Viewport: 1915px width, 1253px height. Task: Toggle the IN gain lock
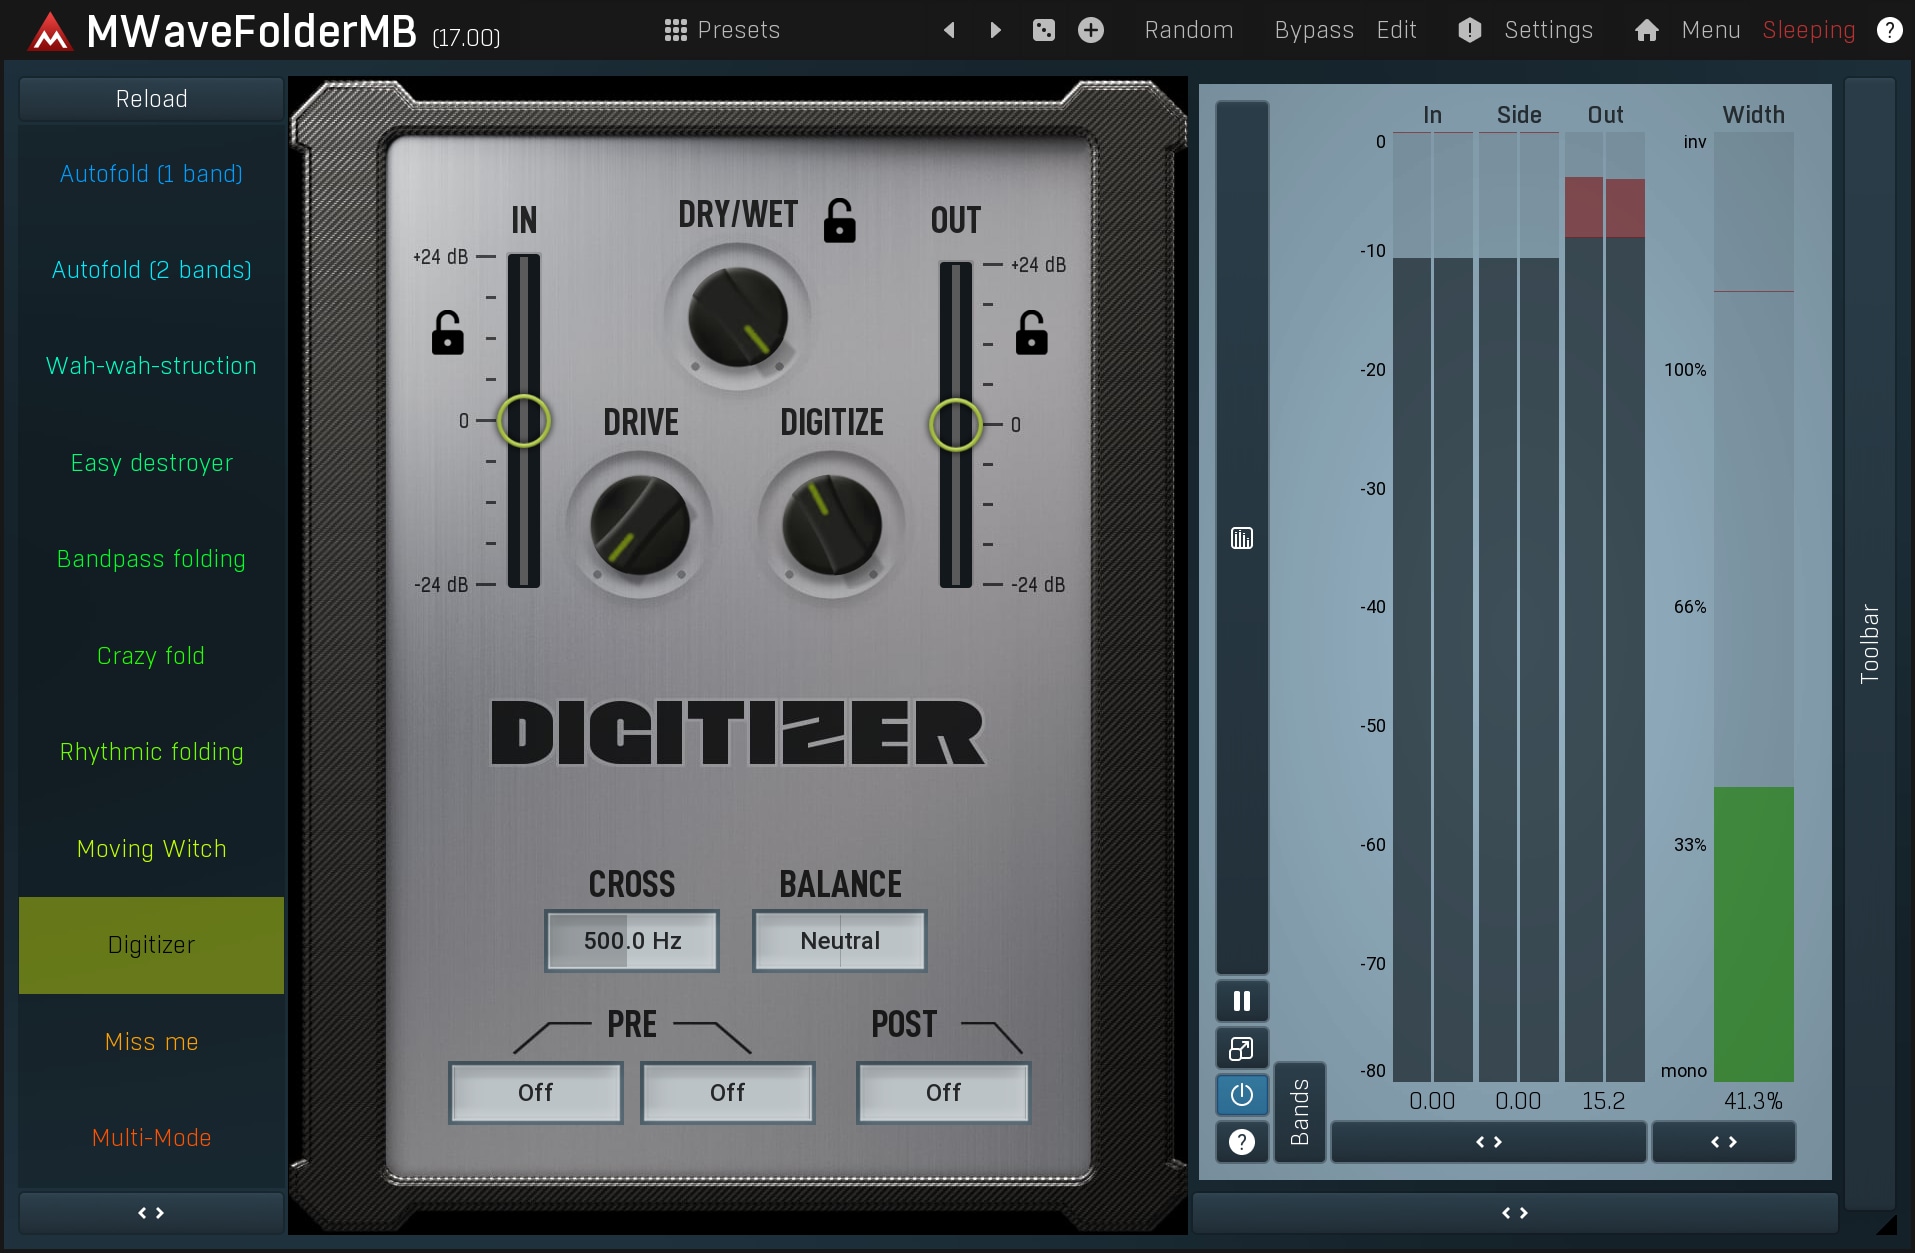[447, 333]
